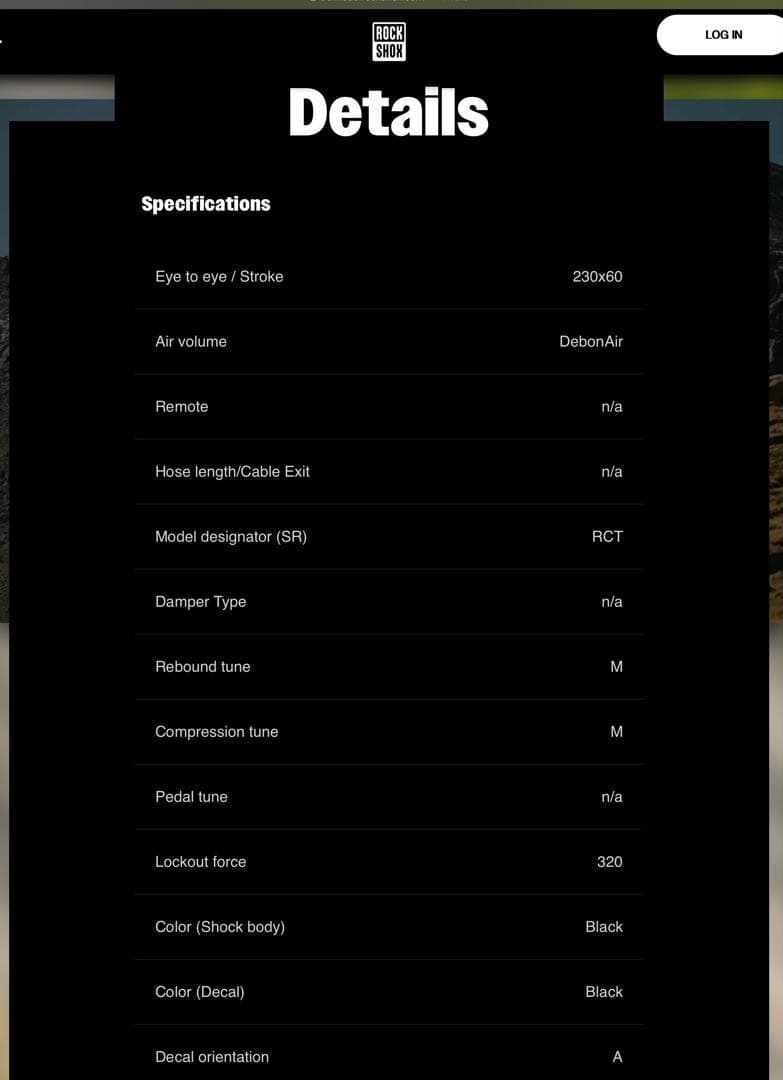Select the Model designator (SR) label
This screenshot has width=783, height=1080.
coord(231,537)
